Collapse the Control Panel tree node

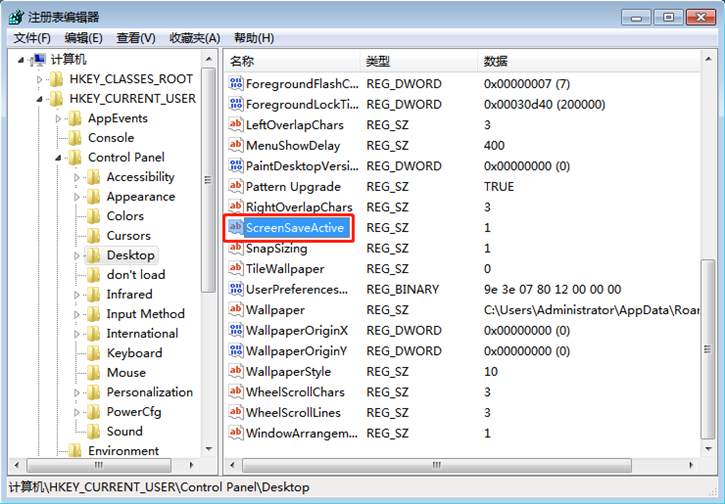60,158
